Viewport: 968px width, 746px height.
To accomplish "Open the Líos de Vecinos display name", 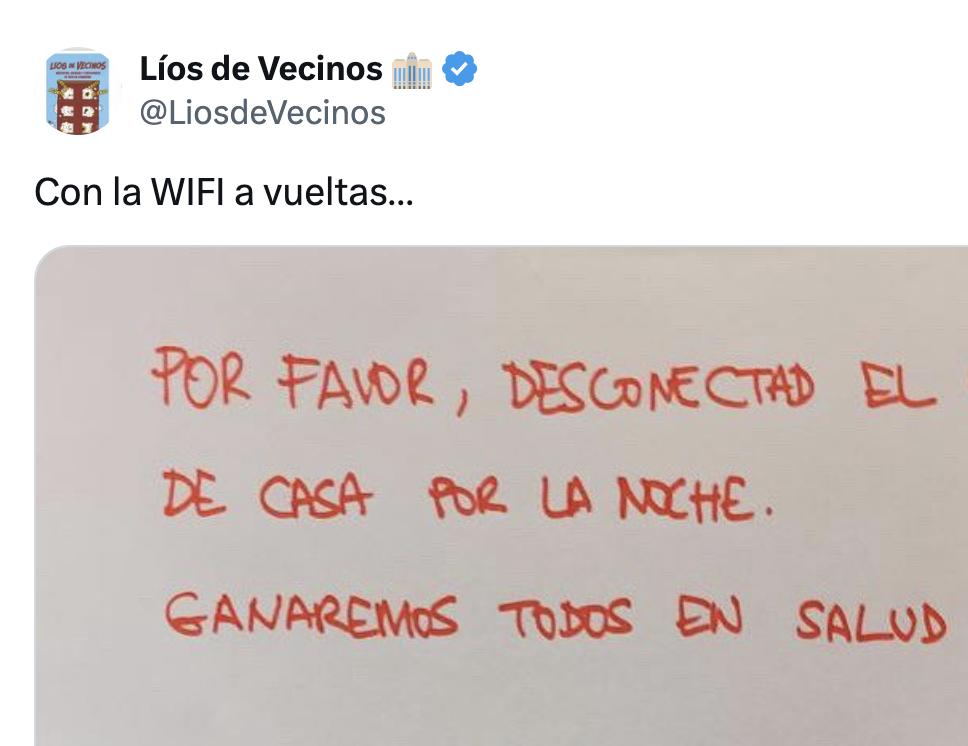I will (x=261, y=69).
